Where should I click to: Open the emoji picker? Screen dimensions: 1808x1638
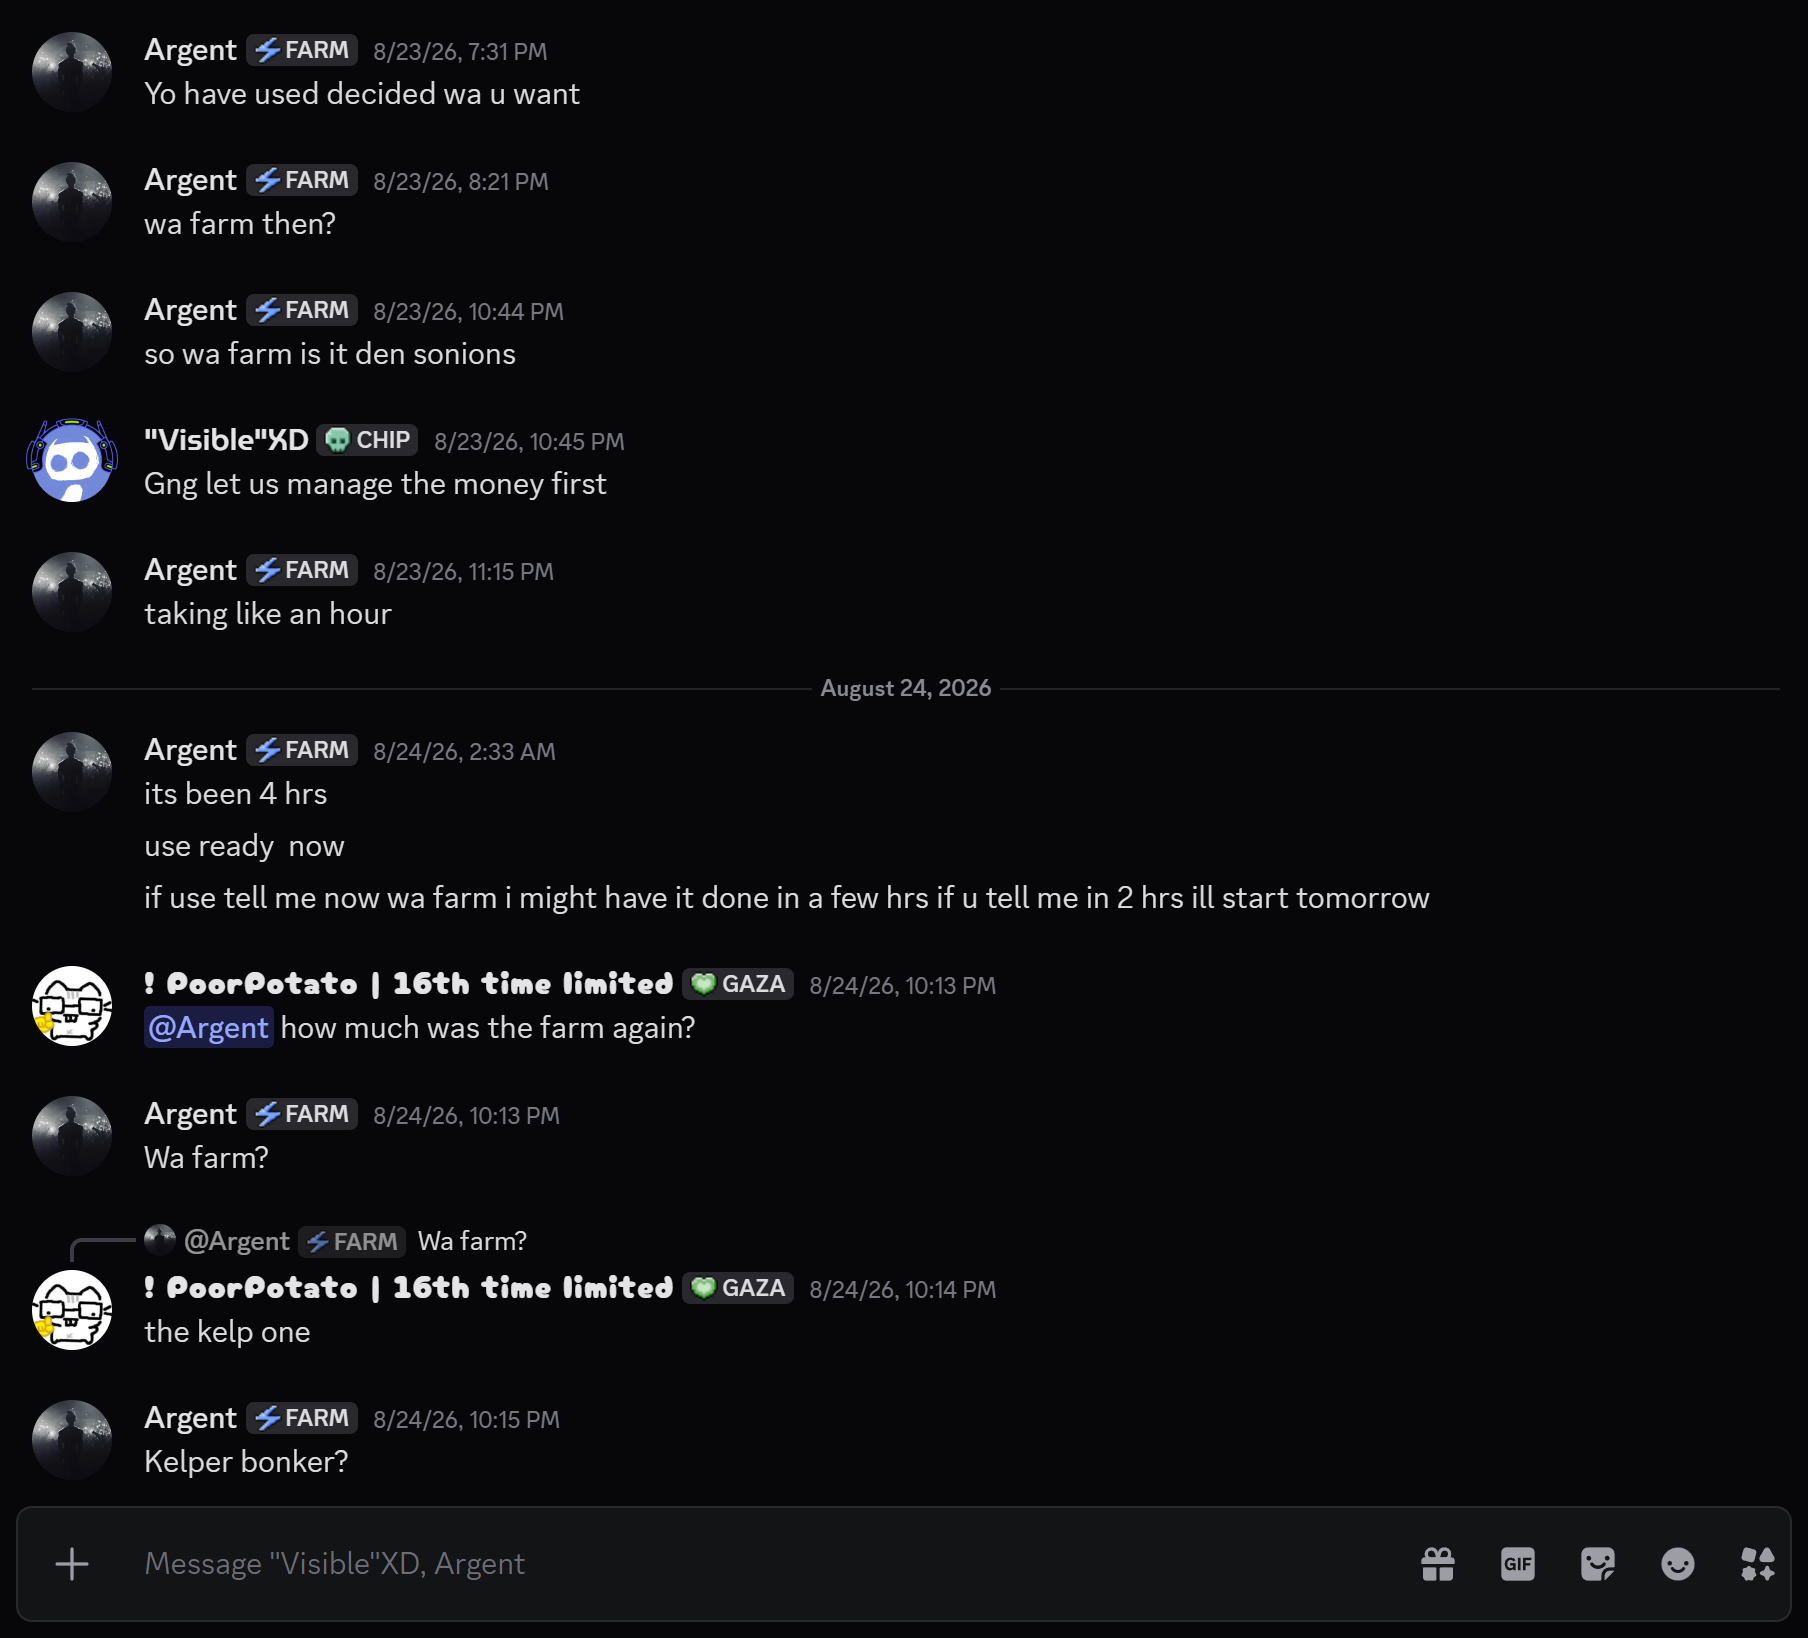(1678, 1564)
